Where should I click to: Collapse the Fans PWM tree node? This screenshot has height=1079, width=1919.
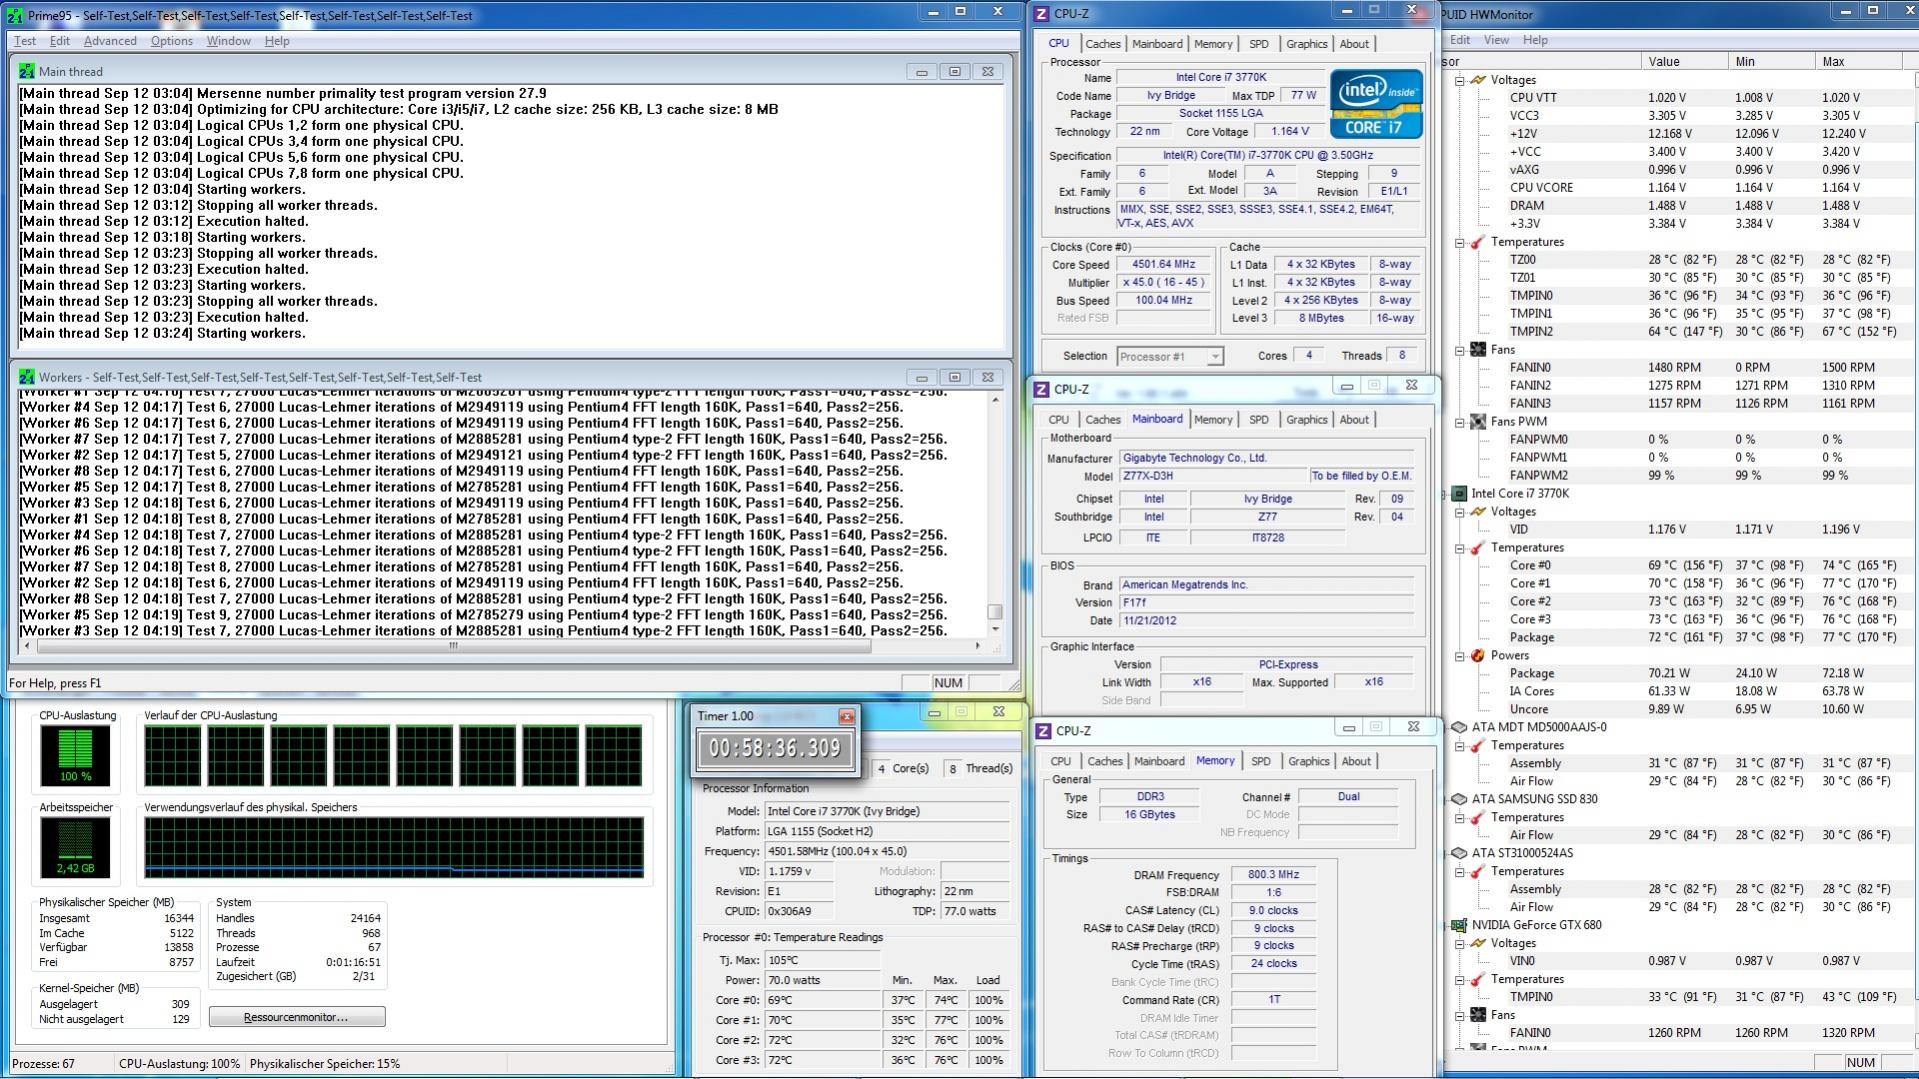(1460, 422)
